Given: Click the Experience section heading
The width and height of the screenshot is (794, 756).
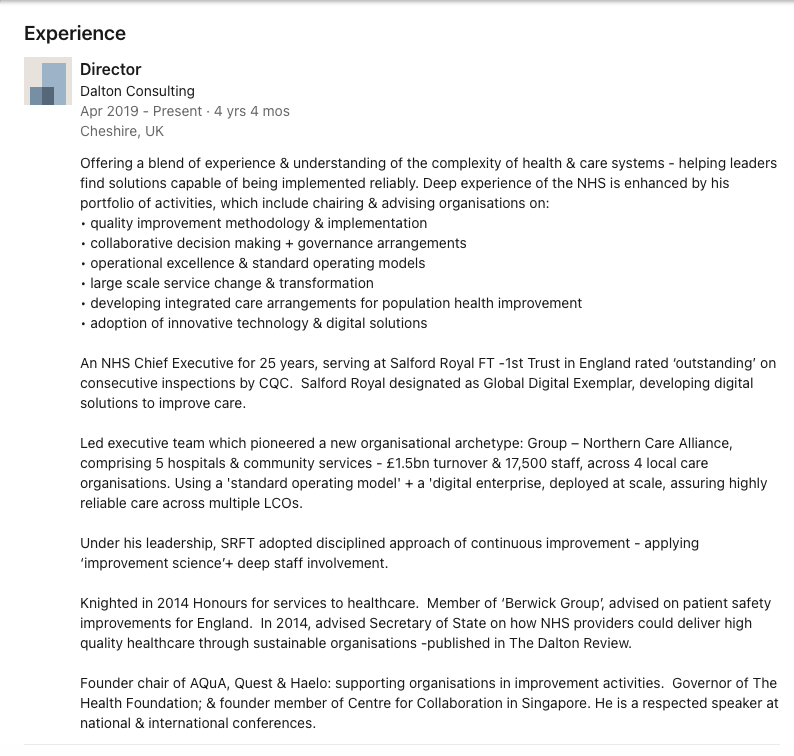Looking at the screenshot, I should [75, 33].
